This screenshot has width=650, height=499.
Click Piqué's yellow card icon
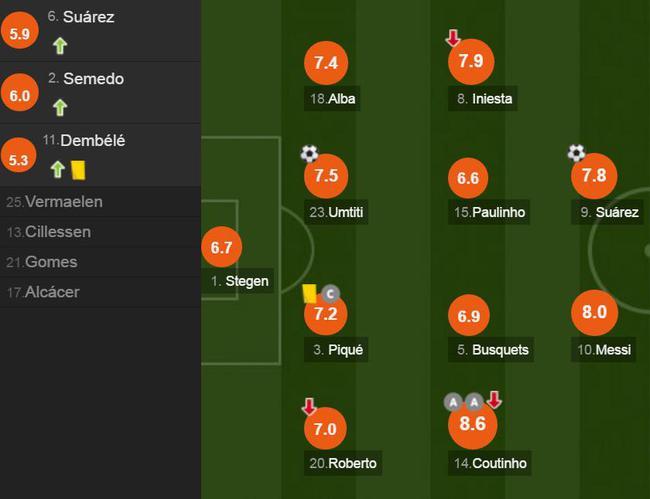tap(309, 293)
